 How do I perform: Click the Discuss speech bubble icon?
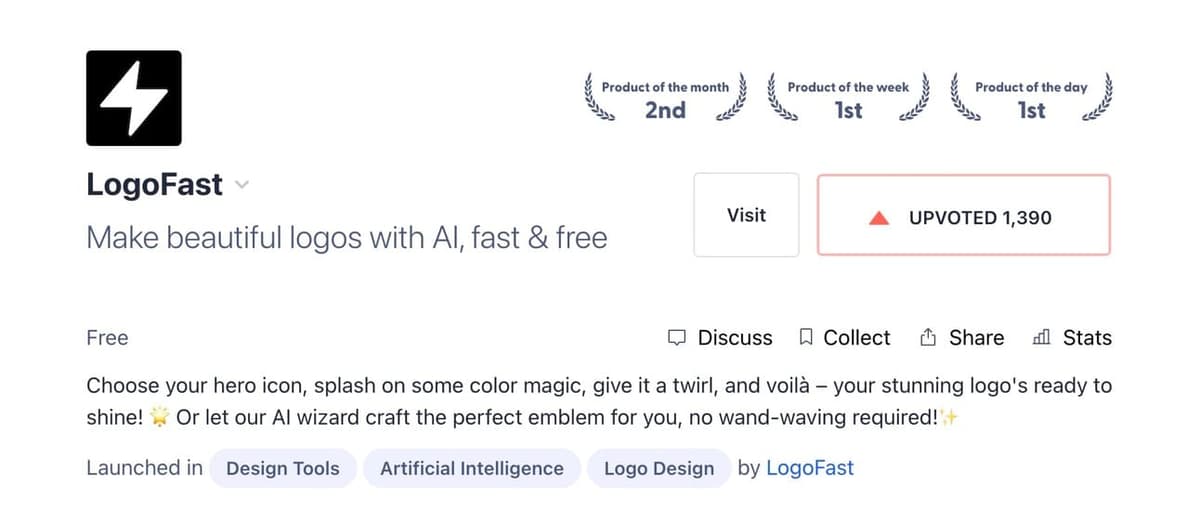click(x=677, y=338)
